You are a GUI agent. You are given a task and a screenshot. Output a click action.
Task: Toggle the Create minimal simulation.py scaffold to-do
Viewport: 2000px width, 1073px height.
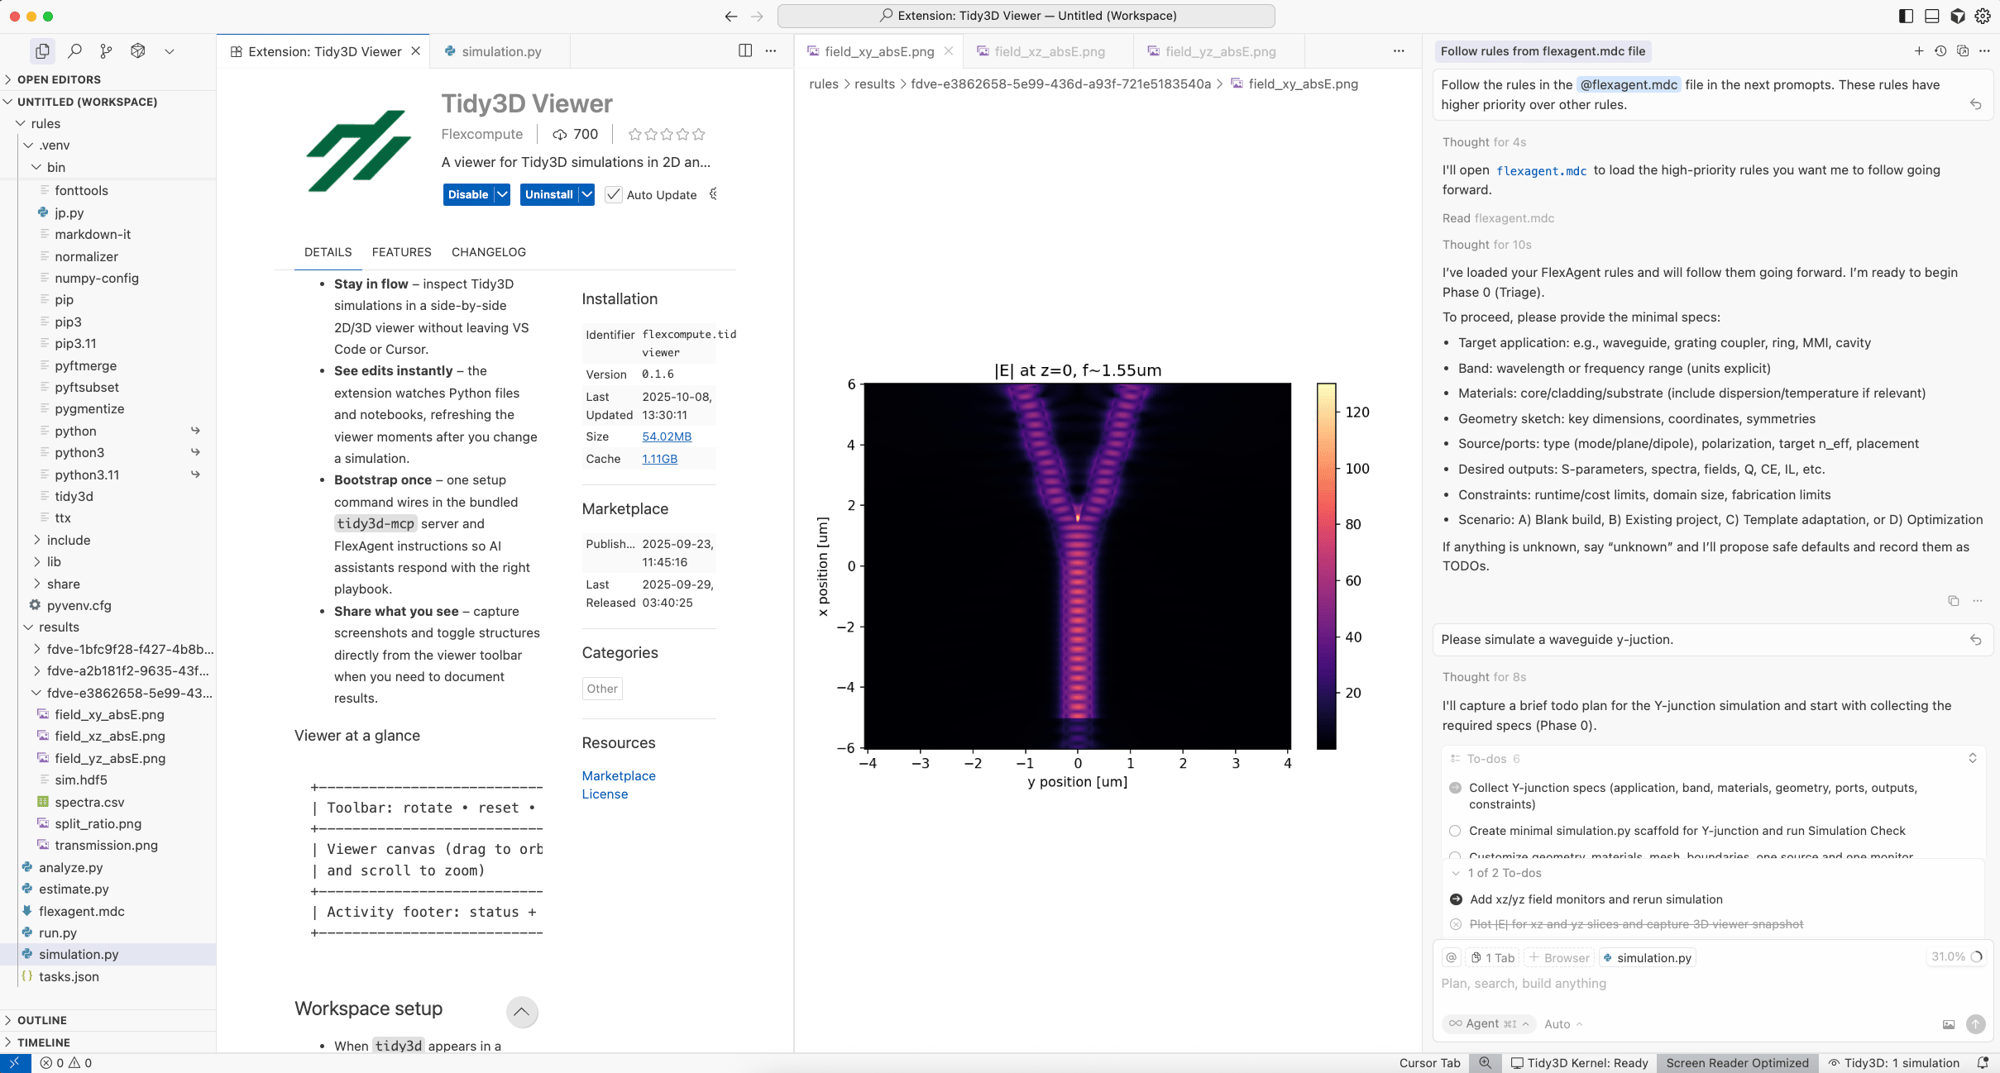tap(1455, 831)
